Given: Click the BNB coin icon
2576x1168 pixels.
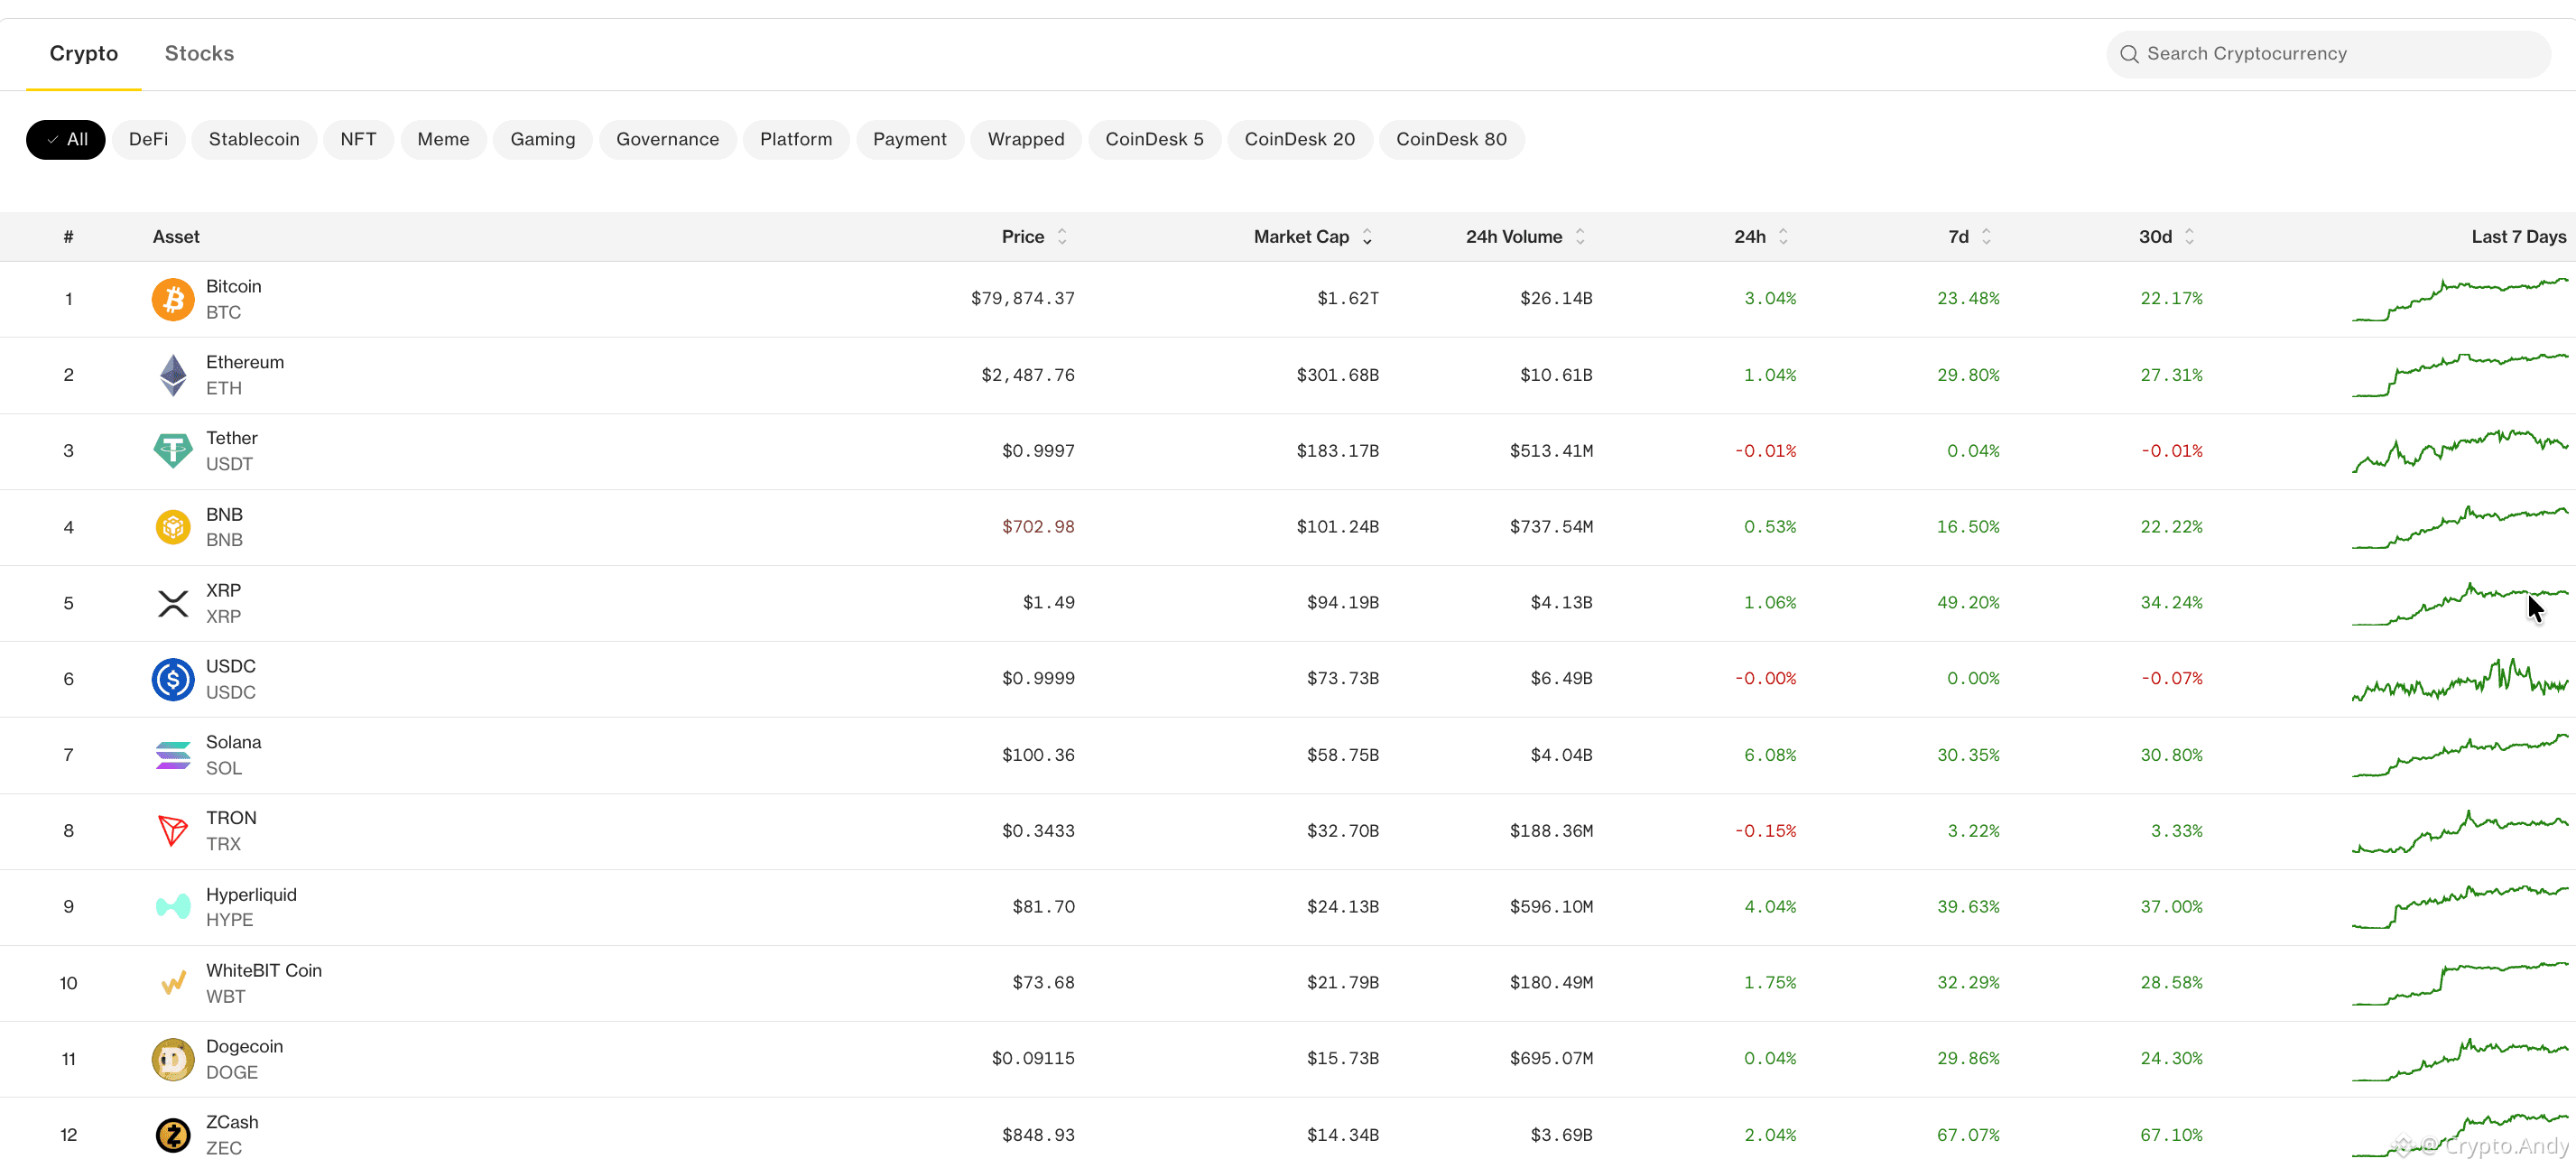Looking at the screenshot, I should pyautogui.click(x=173, y=527).
